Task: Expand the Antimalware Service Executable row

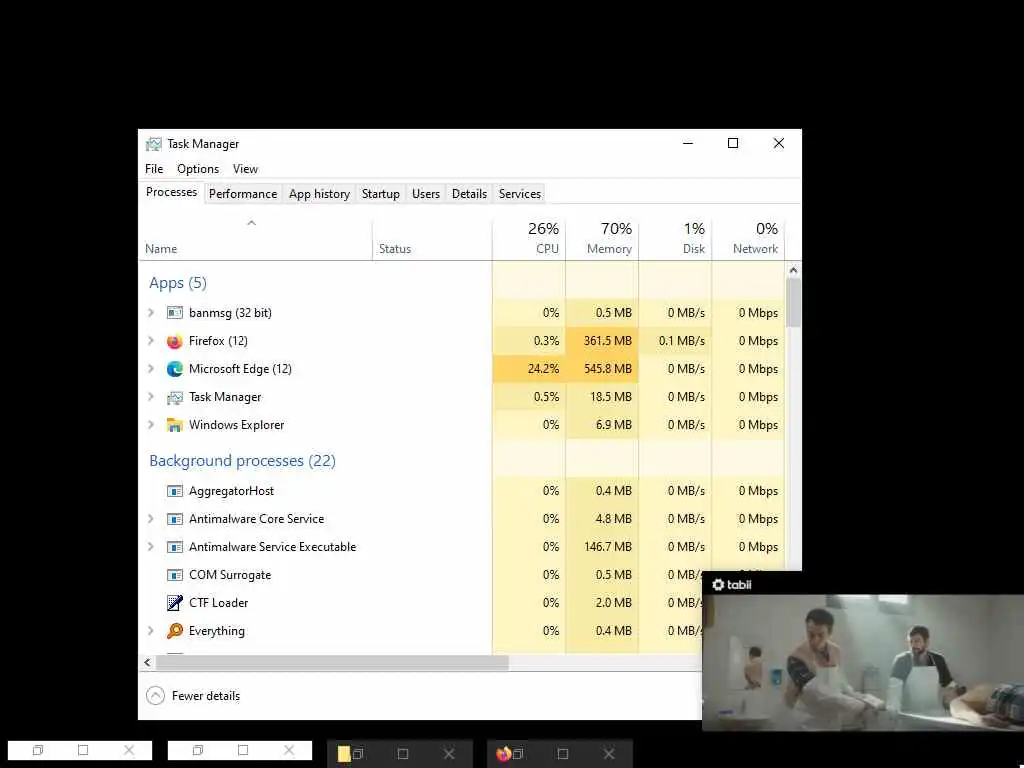Action: point(151,547)
